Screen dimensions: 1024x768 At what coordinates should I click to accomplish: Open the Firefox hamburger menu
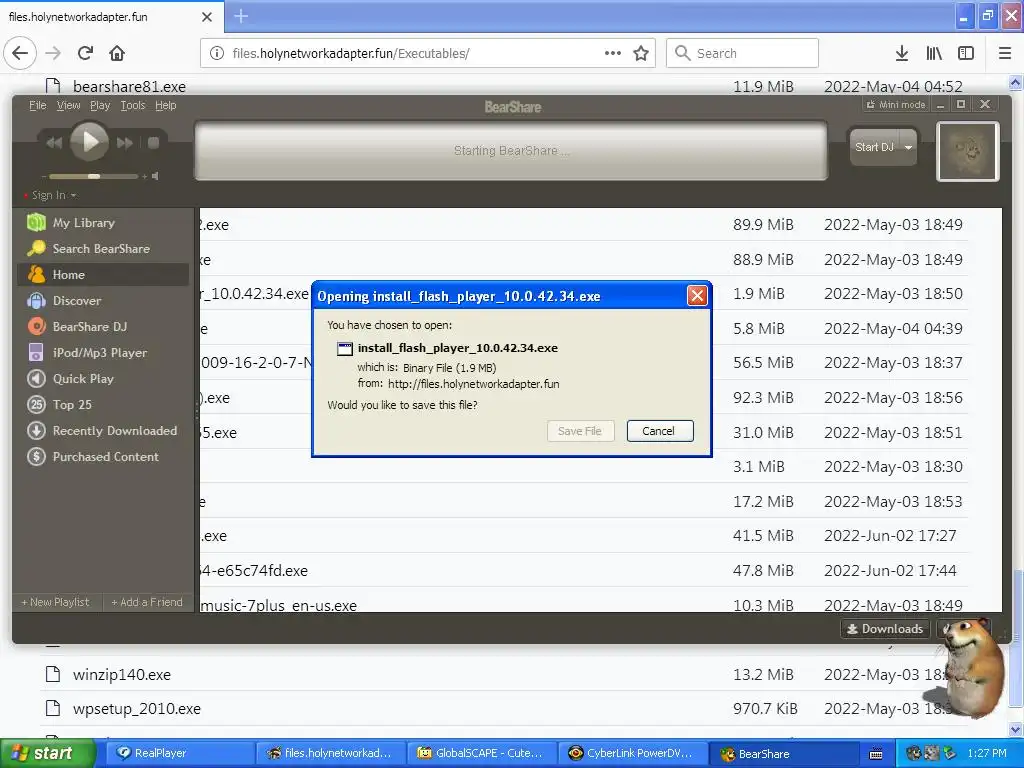point(1005,54)
